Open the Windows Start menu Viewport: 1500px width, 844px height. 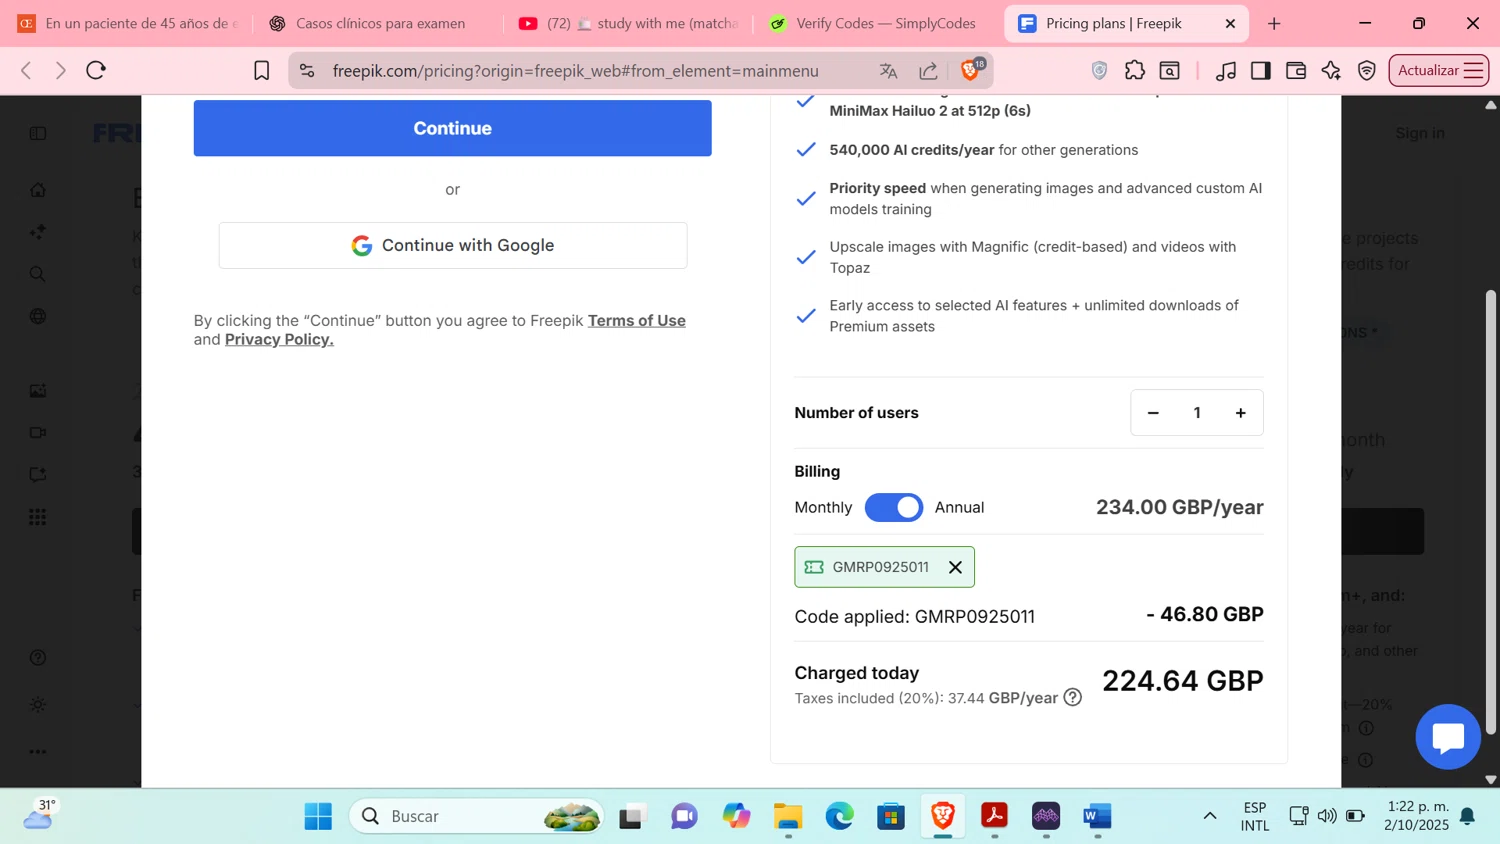tap(318, 816)
